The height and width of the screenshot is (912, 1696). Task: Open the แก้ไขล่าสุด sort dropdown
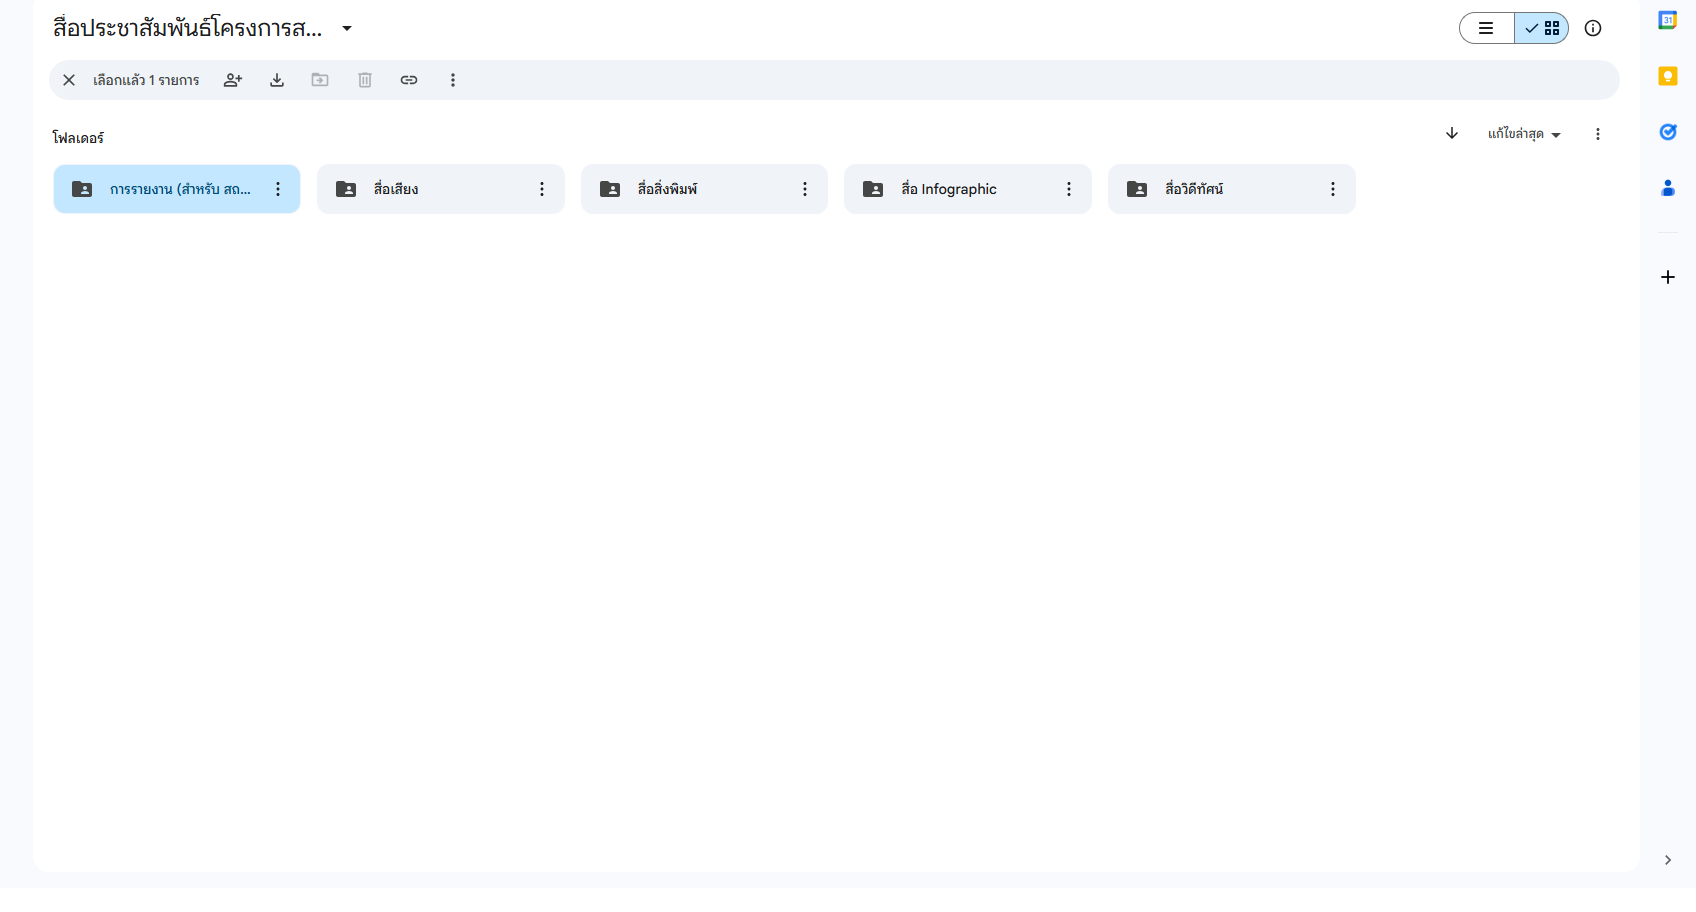[1523, 134]
